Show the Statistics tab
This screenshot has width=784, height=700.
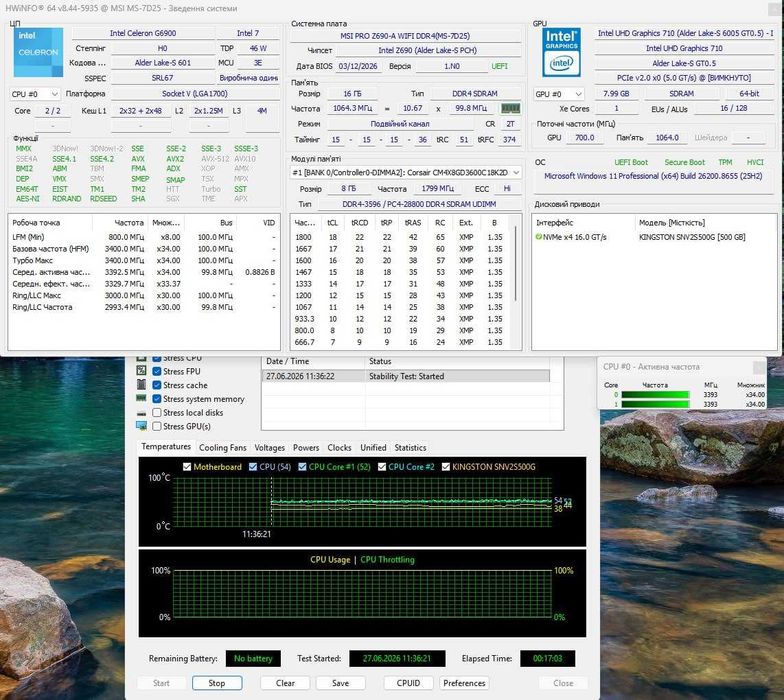tap(410, 448)
